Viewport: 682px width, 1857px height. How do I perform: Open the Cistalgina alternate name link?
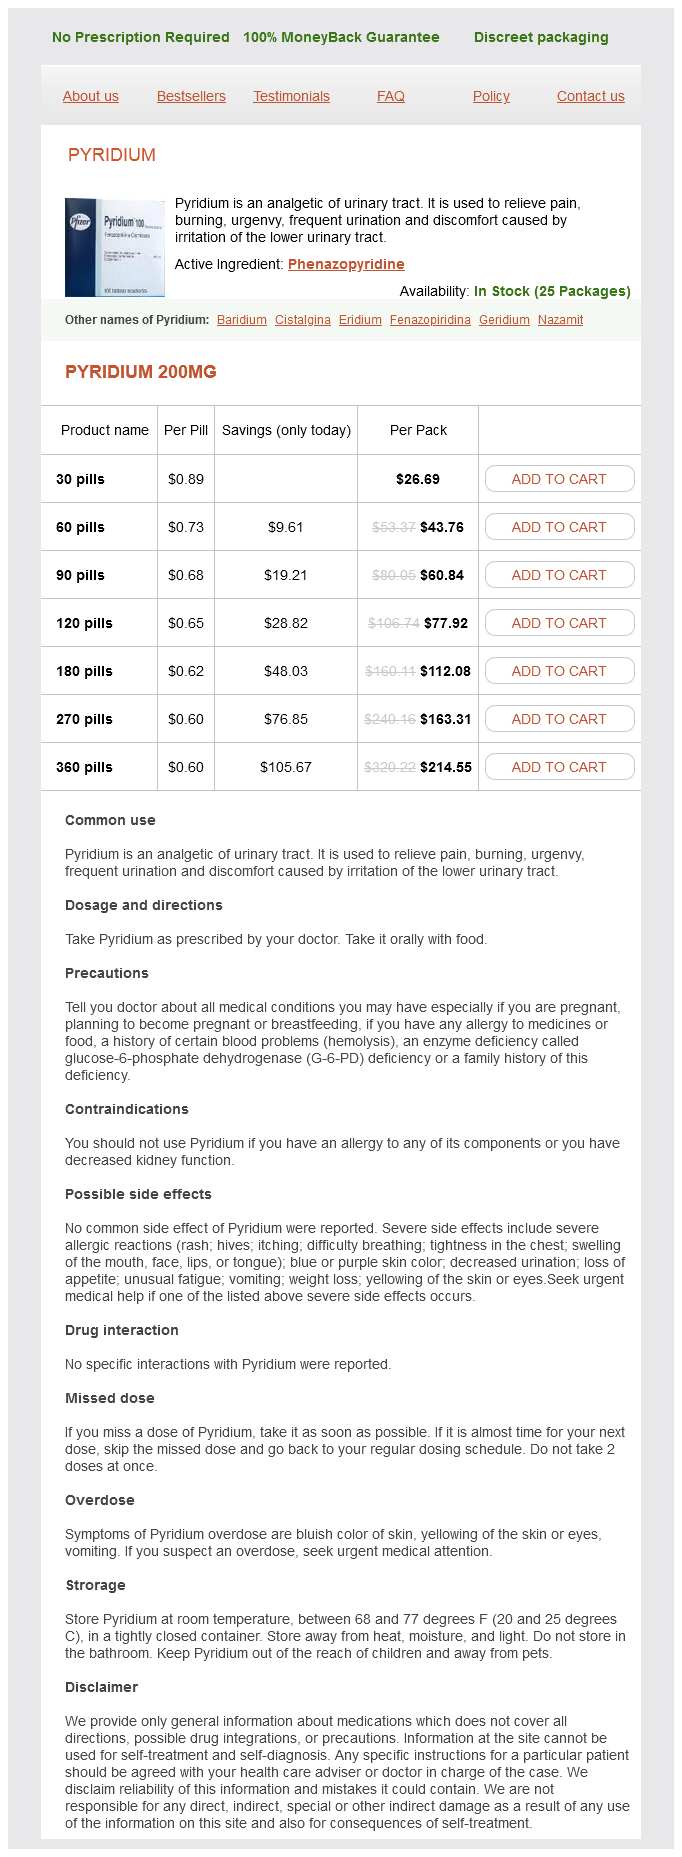pyautogui.click(x=303, y=320)
